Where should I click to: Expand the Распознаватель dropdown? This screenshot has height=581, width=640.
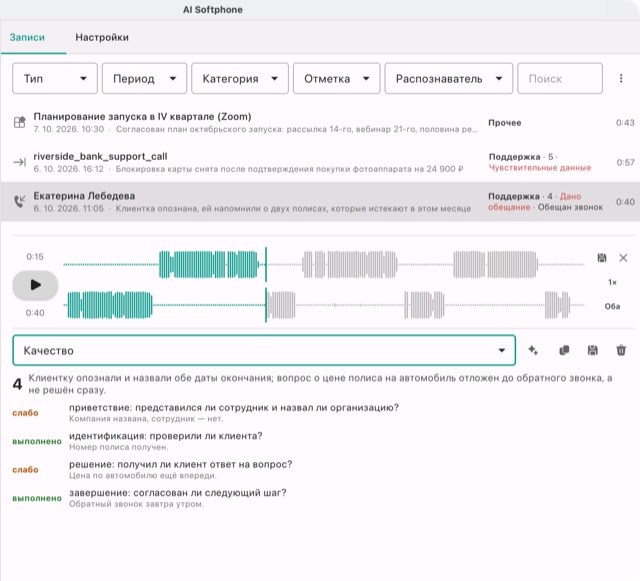coord(449,78)
